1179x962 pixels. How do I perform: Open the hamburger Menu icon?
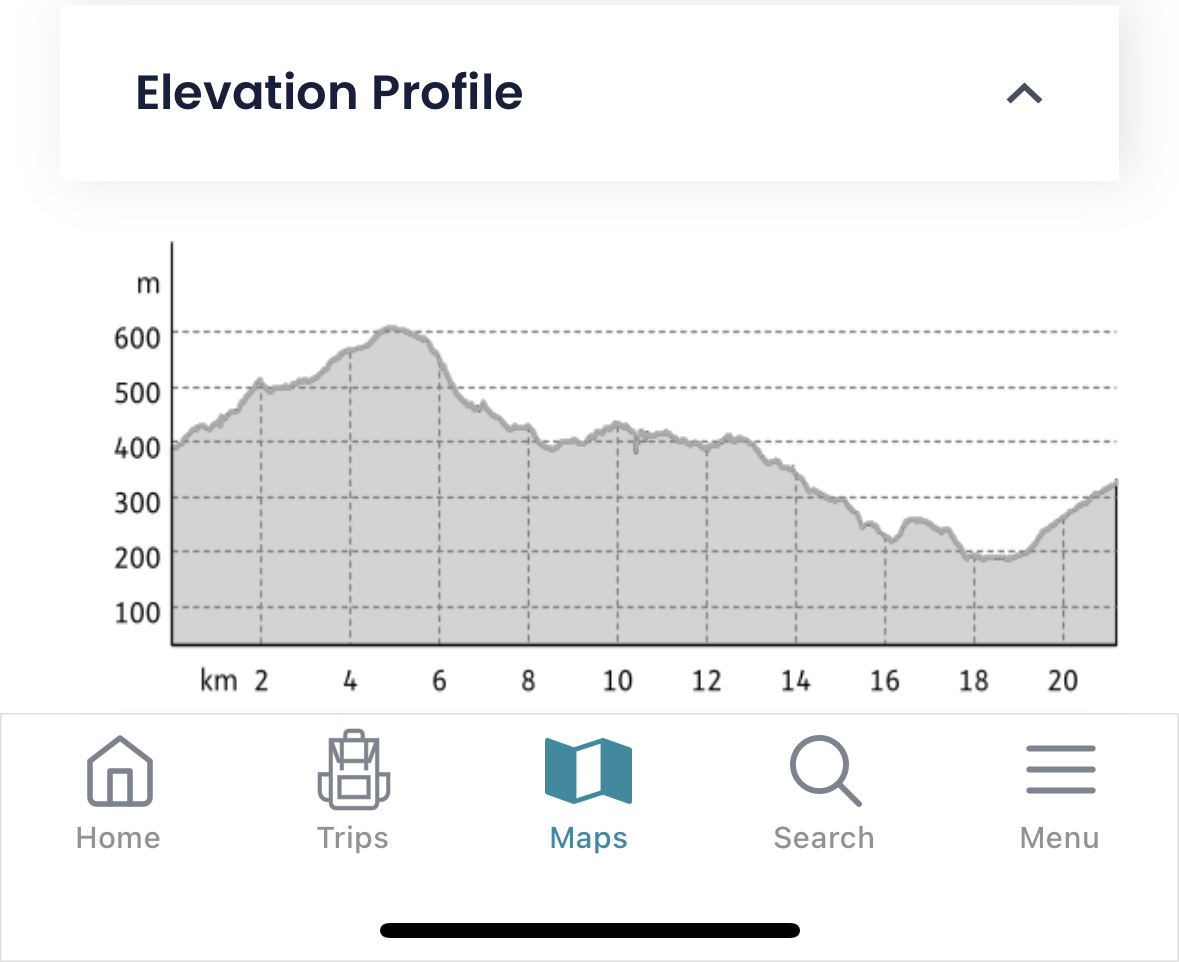tap(1060, 770)
